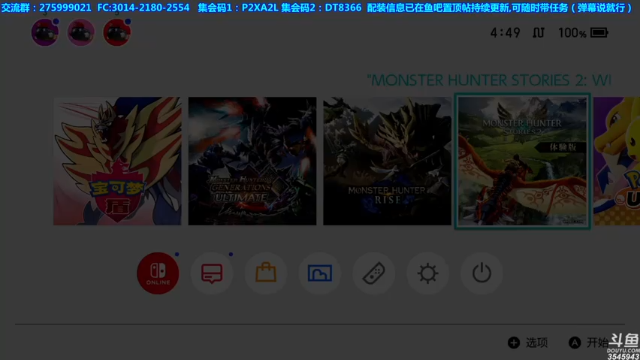Click the 100% battery percentage text
This screenshot has height=360, width=640.
point(572,33)
